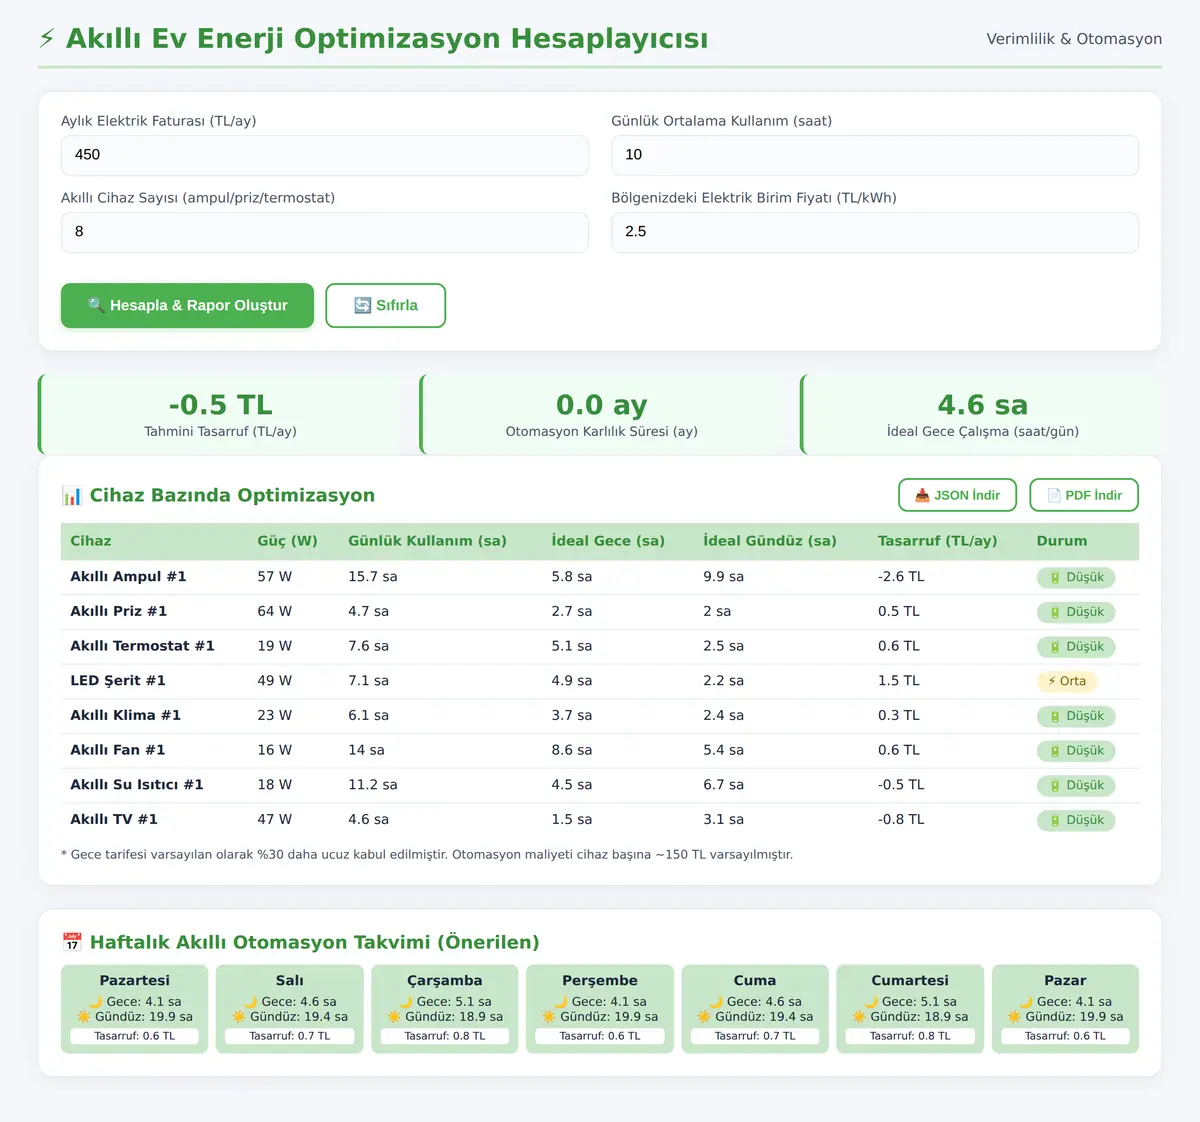1200x1122 pixels.
Task: Select the Akıllı Su Isıtıcı #1 row name
Action: point(136,785)
